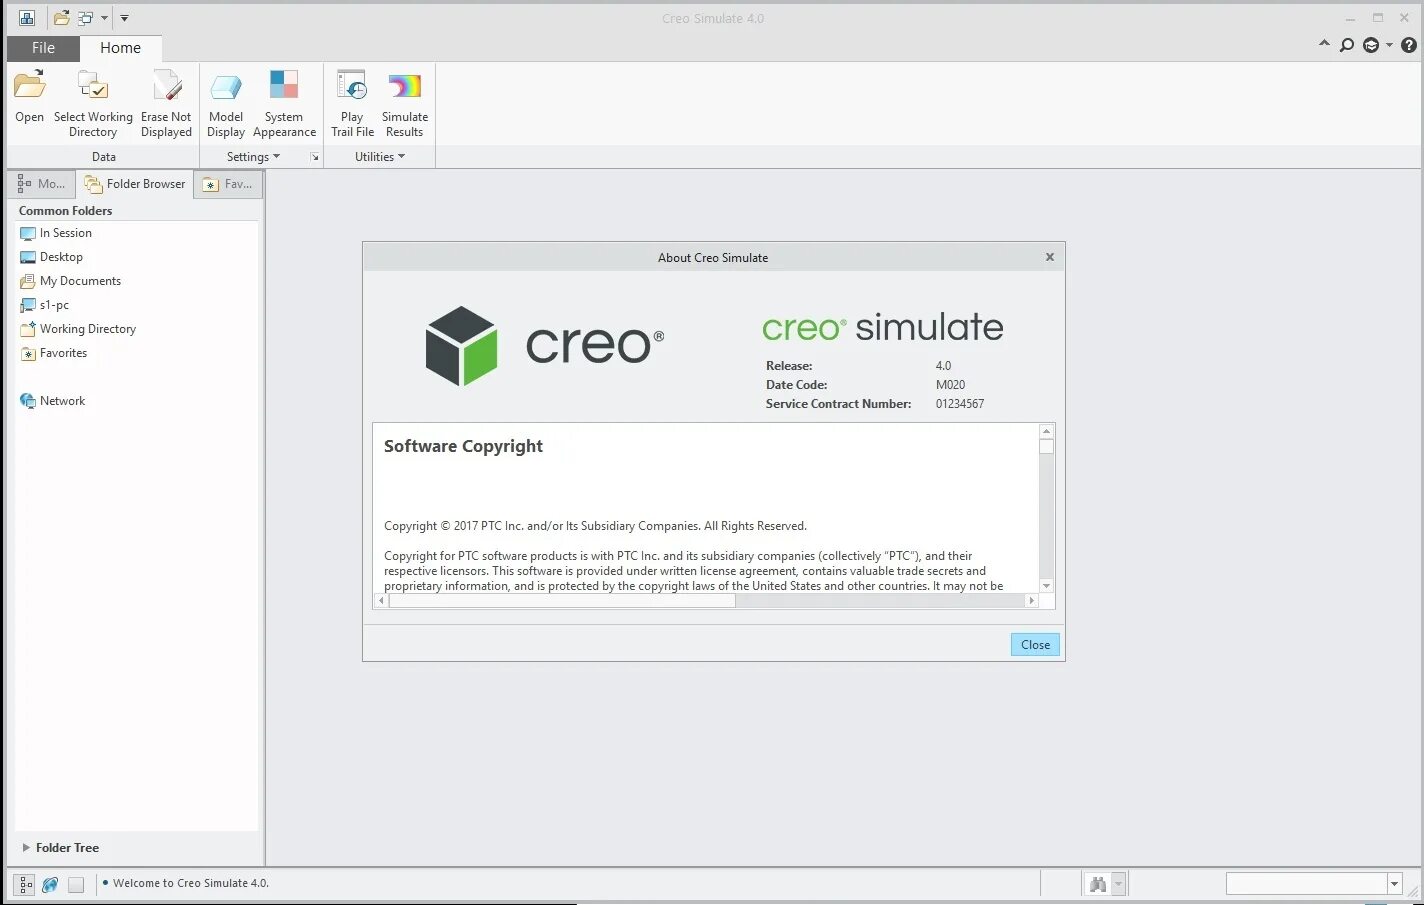Click the magnifier search icon near top right
This screenshot has width=1424, height=905.
pos(1347,45)
